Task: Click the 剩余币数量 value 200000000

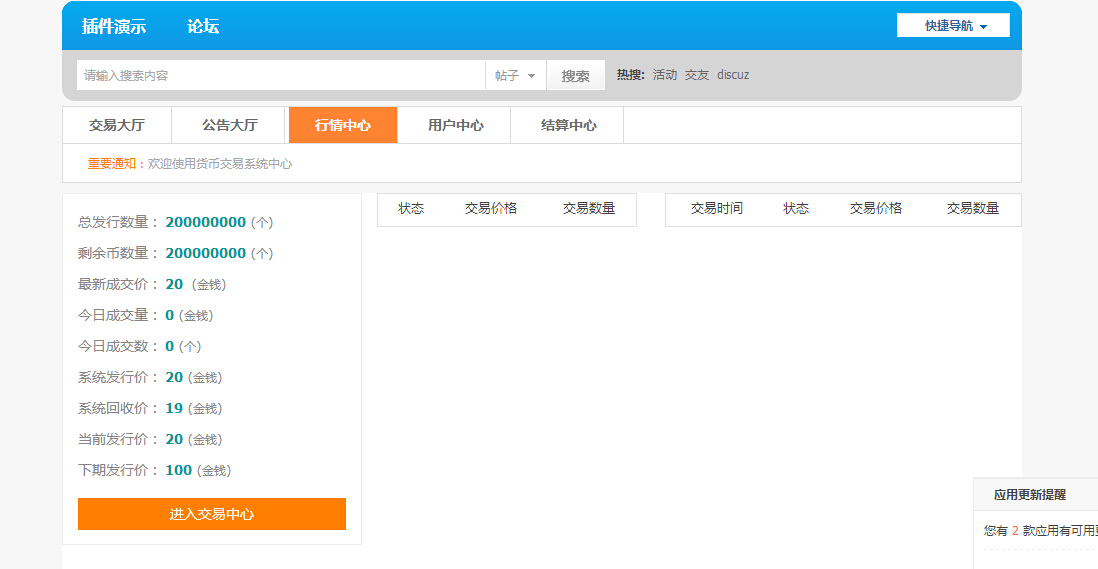Action: 205,253
